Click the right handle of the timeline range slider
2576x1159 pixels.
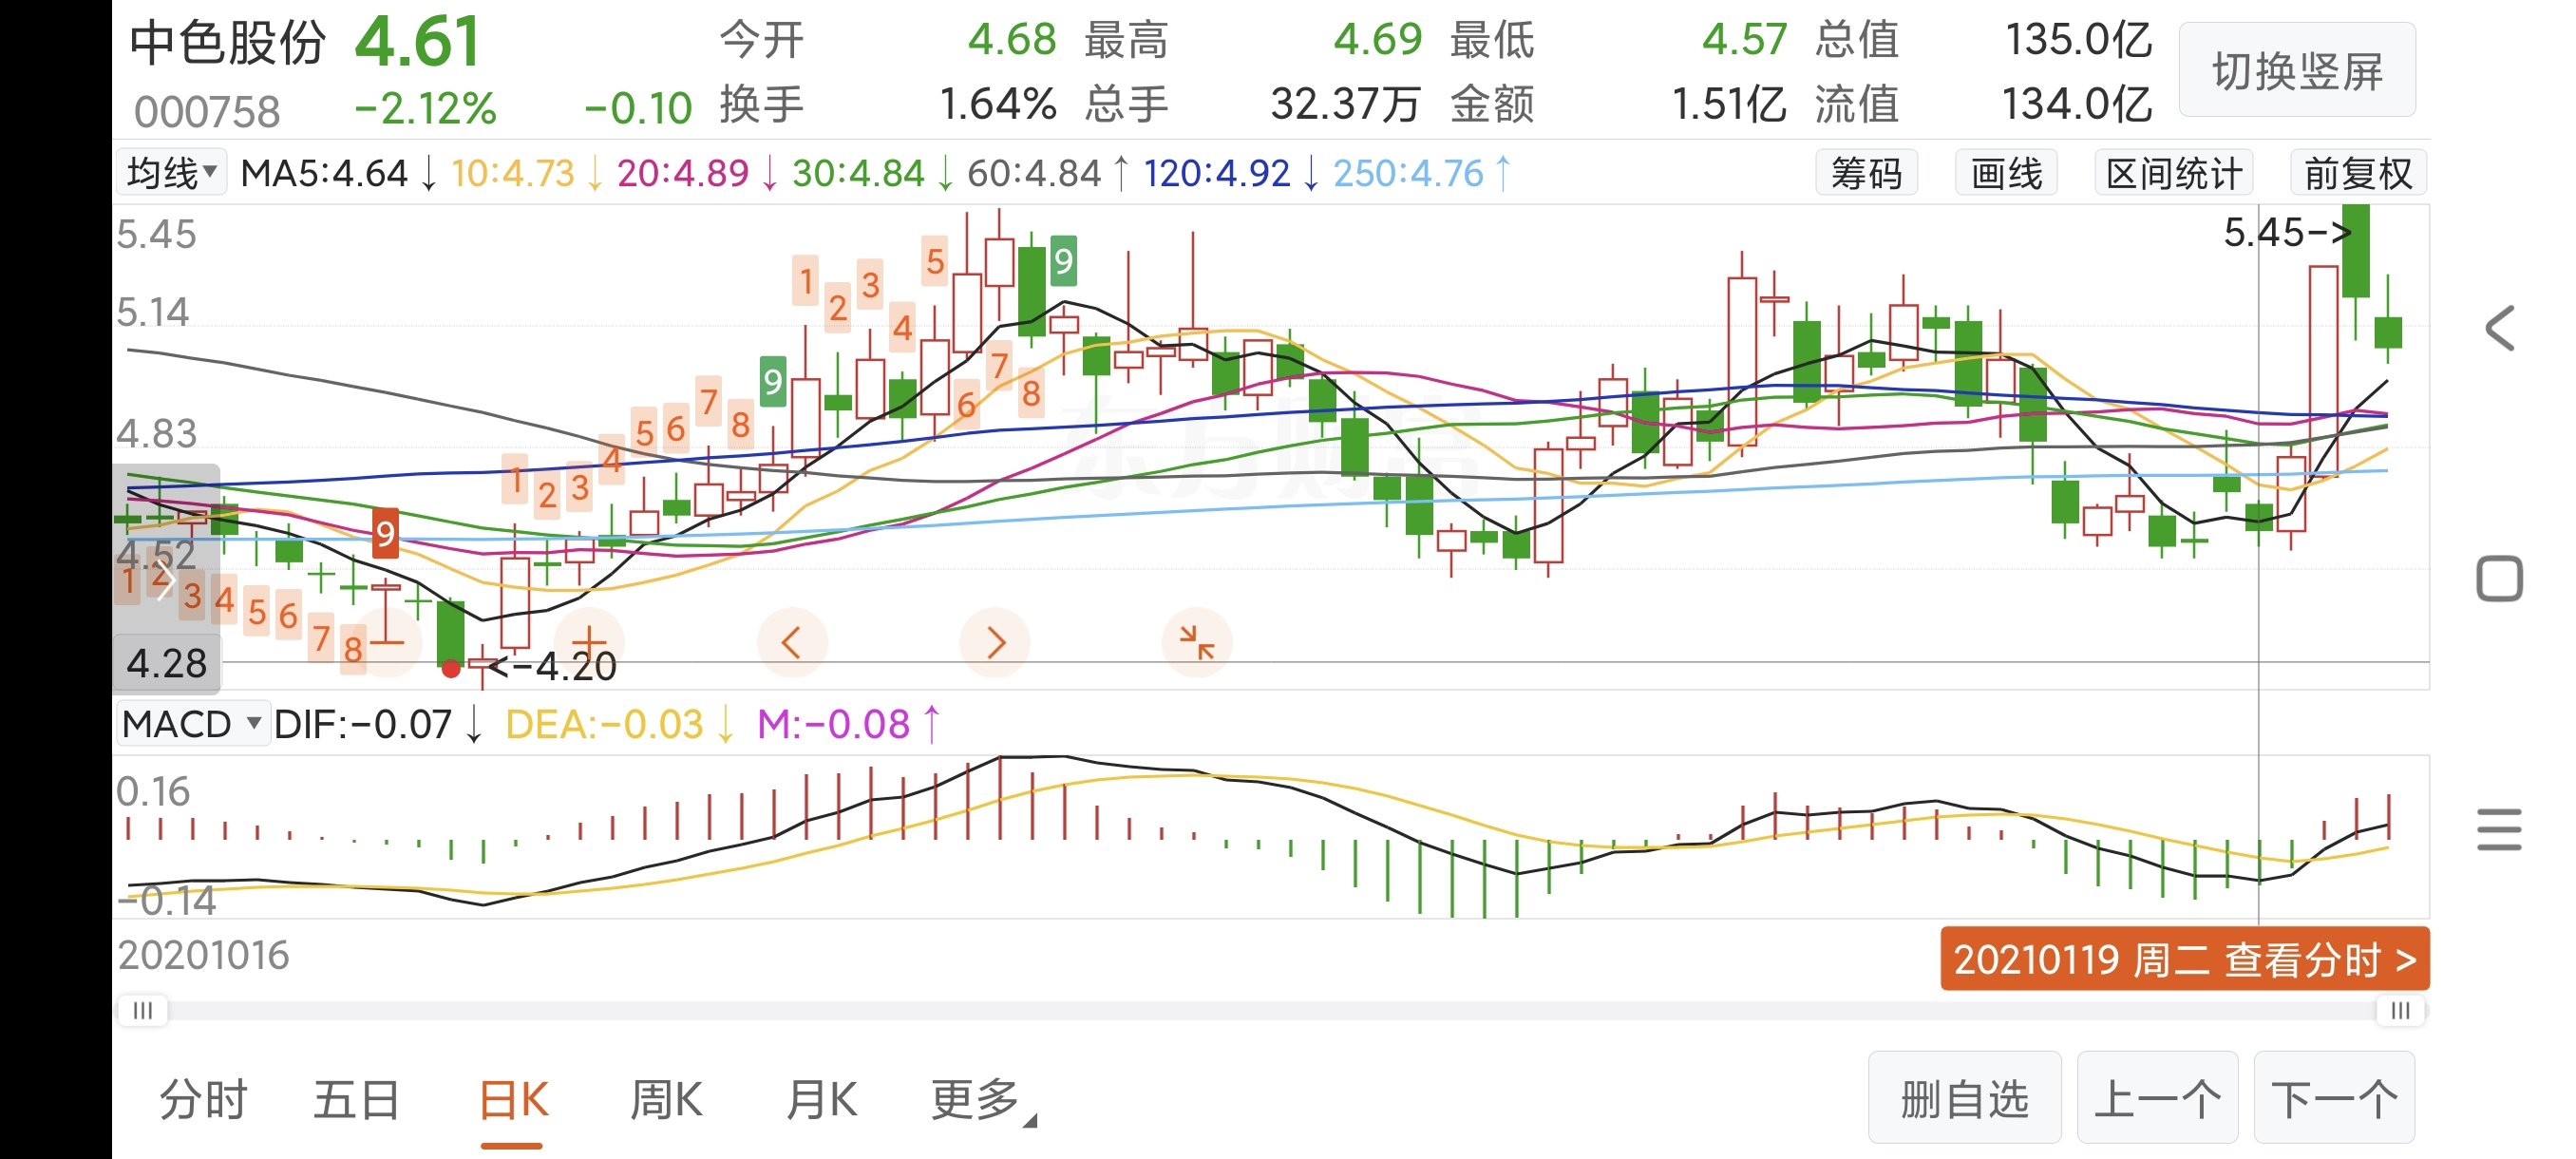click(2399, 1010)
